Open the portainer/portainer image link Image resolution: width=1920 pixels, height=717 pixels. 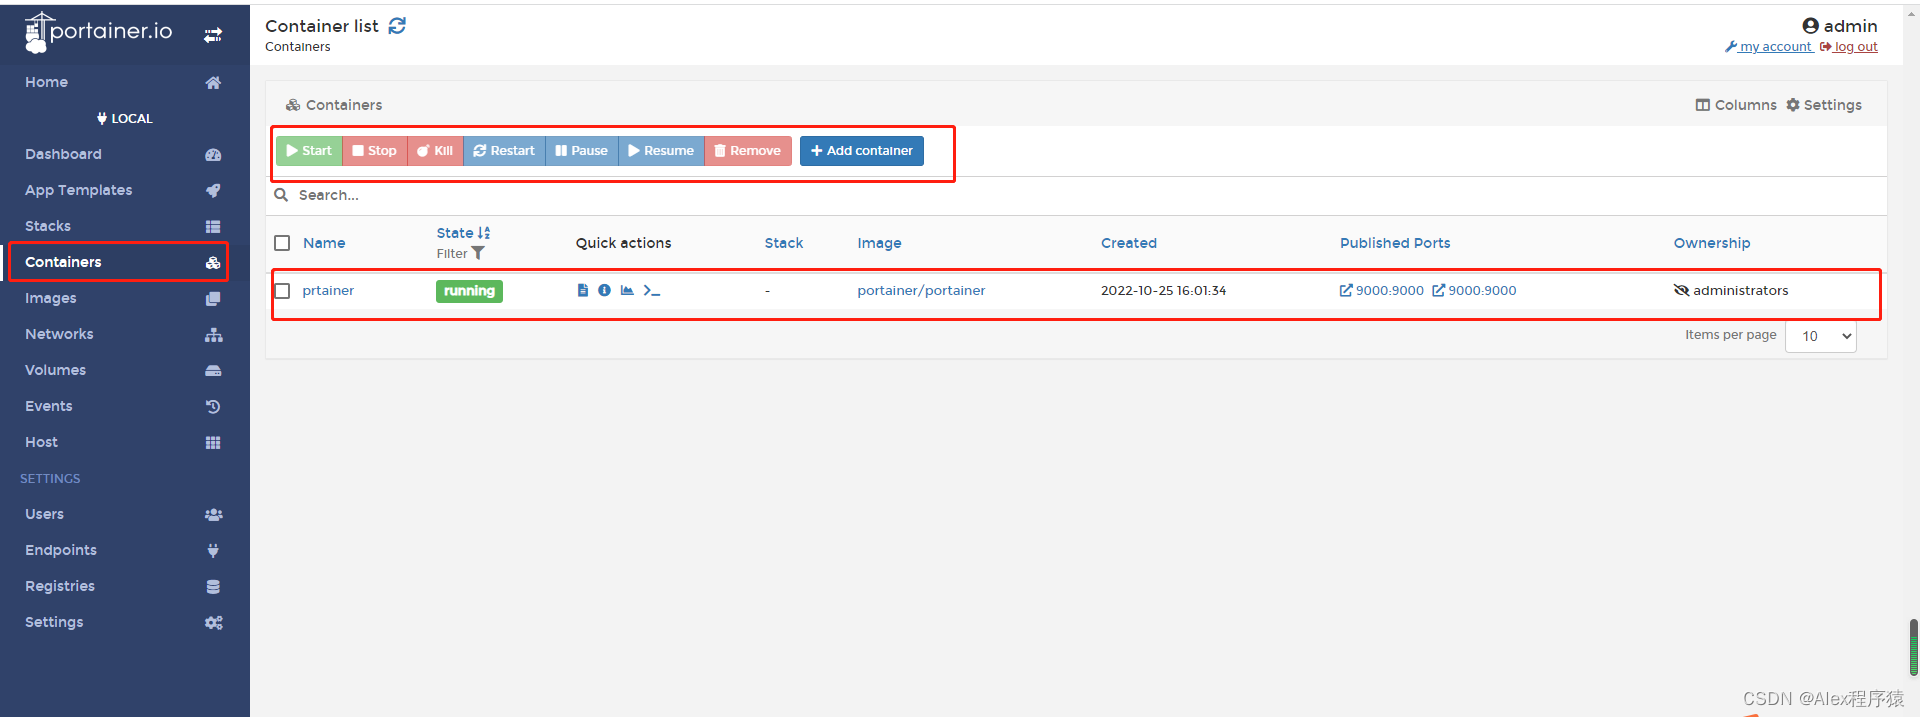click(921, 291)
